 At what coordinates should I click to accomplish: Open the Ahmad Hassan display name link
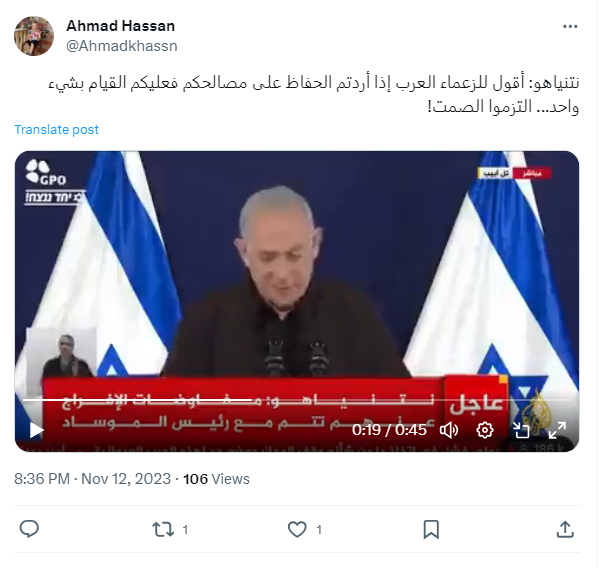tap(120, 26)
